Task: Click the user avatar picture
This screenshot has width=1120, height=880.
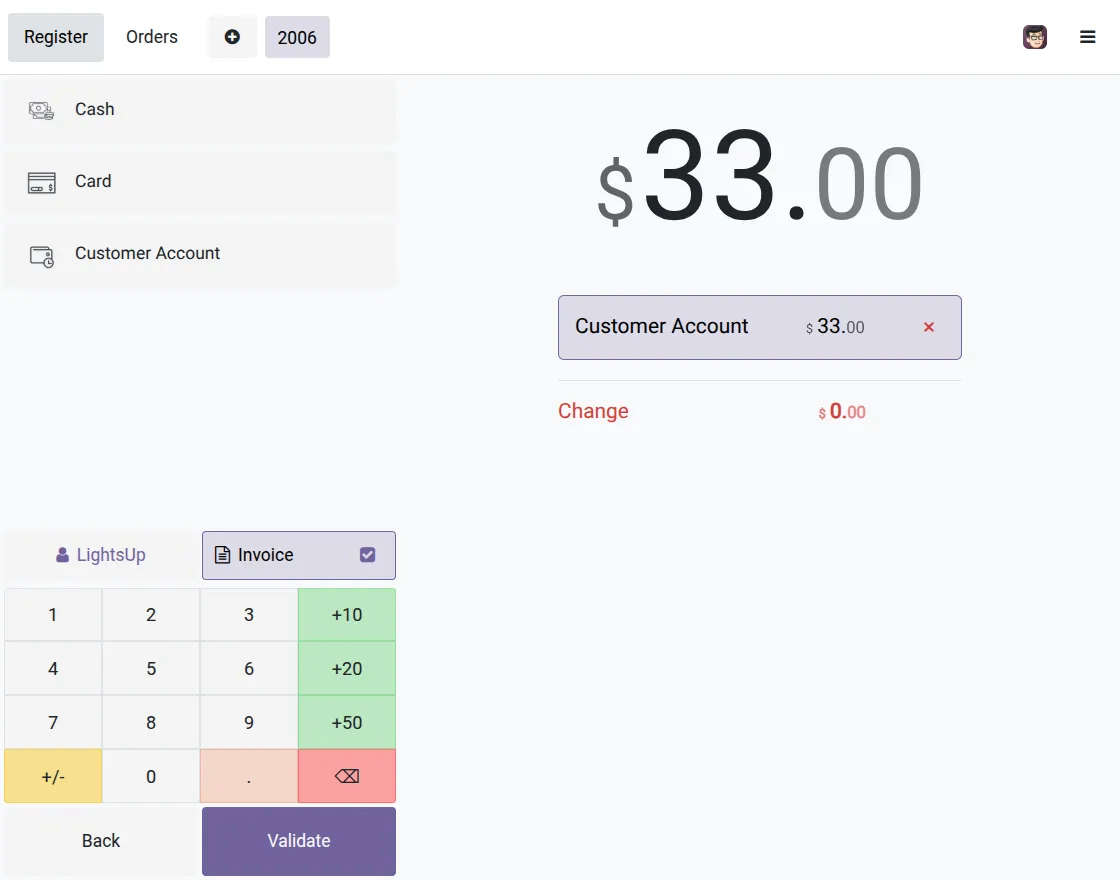Action: [x=1035, y=37]
